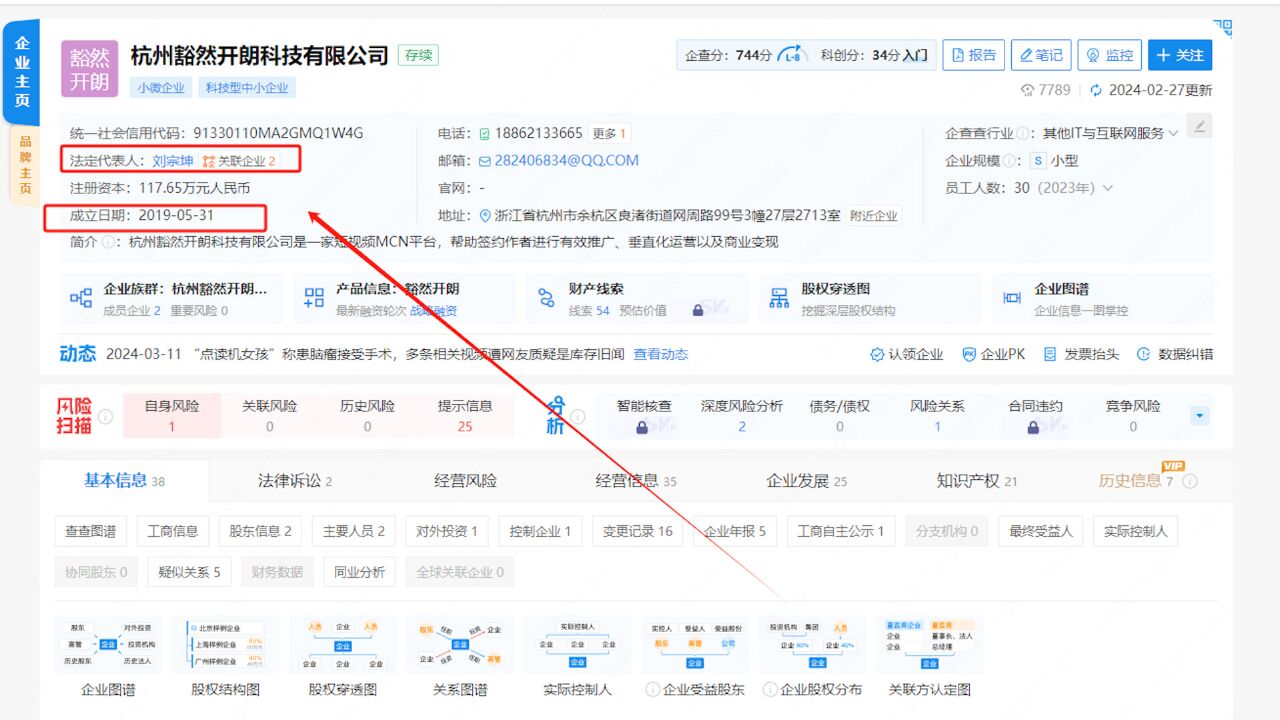The width and height of the screenshot is (1280, 720).
Task: Click the 报告 report button
Action: coord(973,55)
